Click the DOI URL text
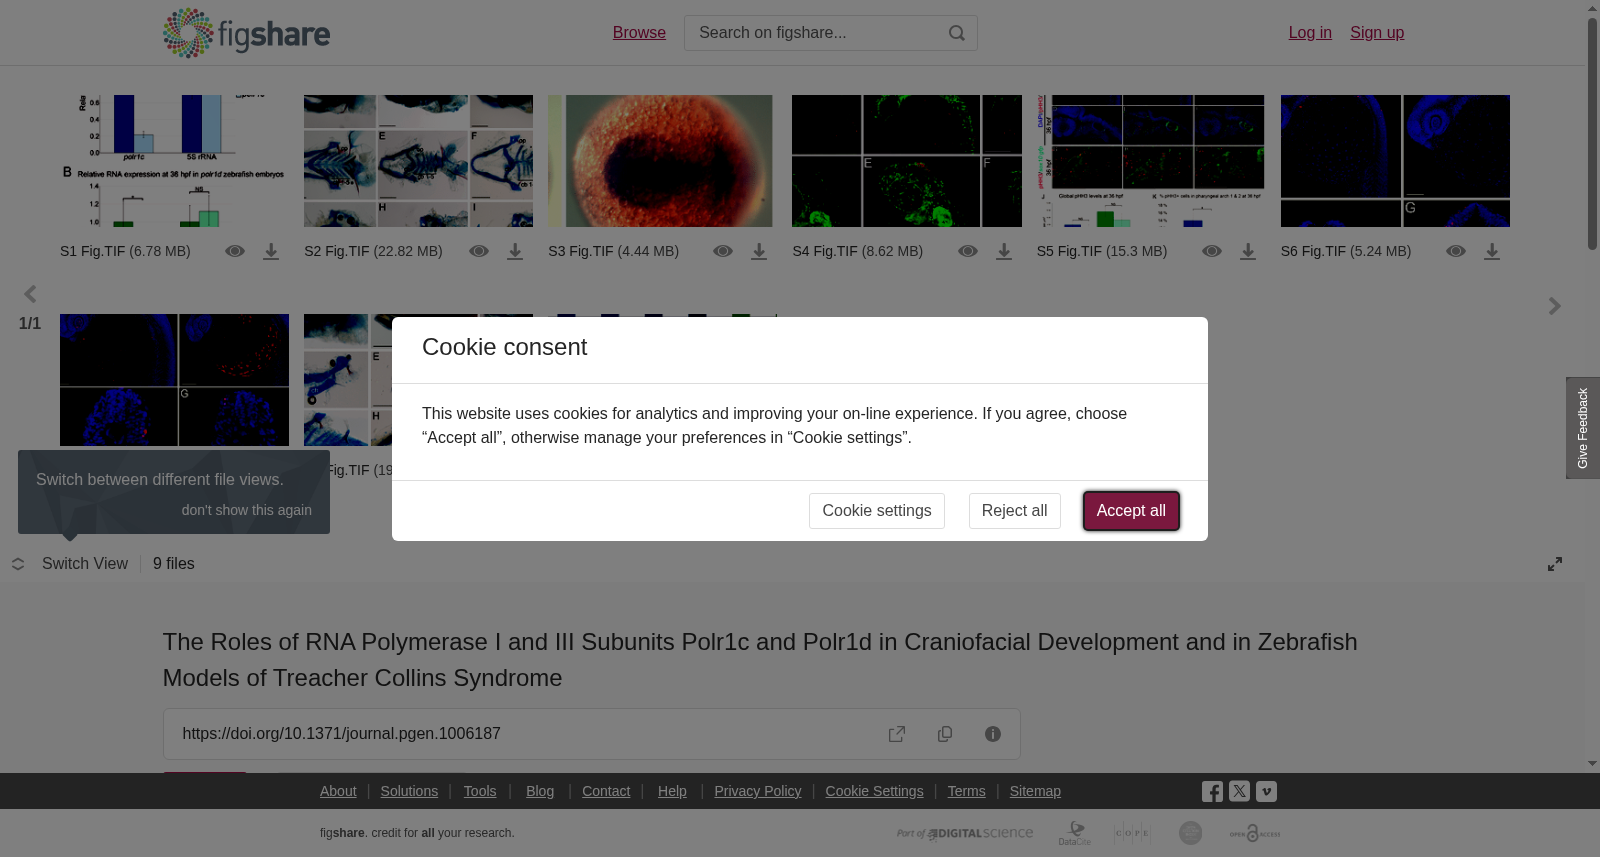The width and height of the screenshot is (1600, 857). 341,734
